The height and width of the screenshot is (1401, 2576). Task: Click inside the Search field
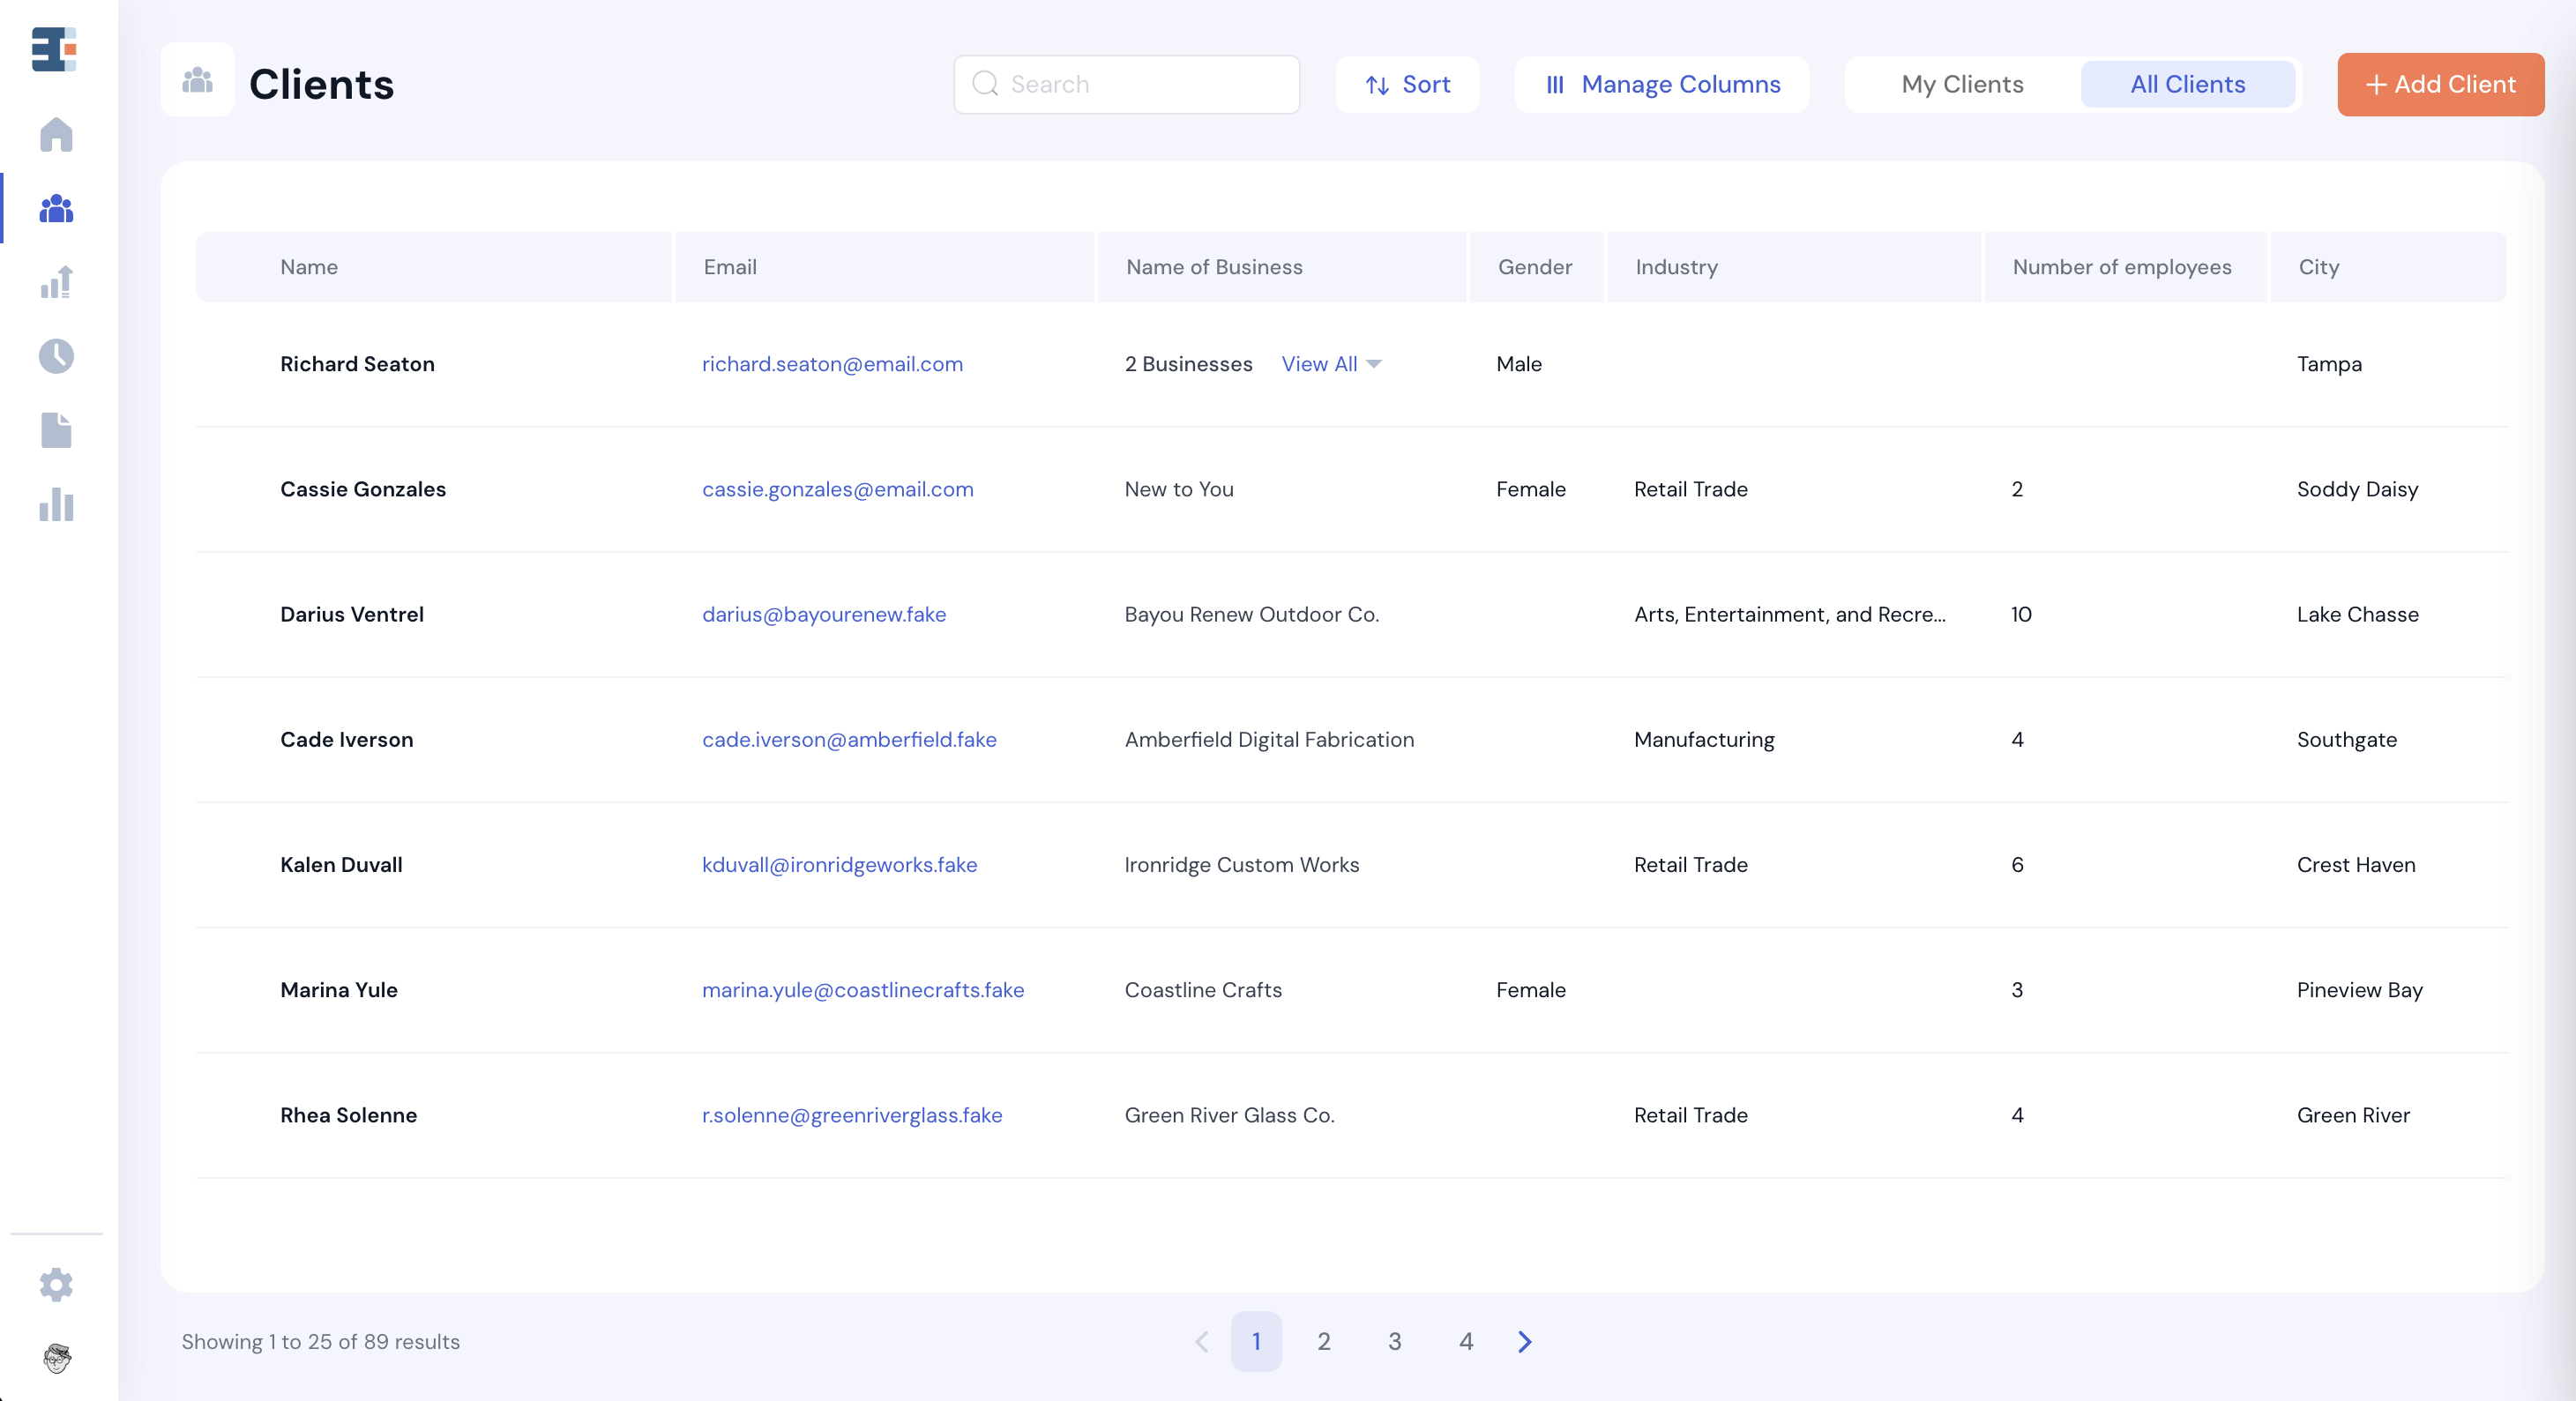pyautogui.click(x=1125, y=84)
